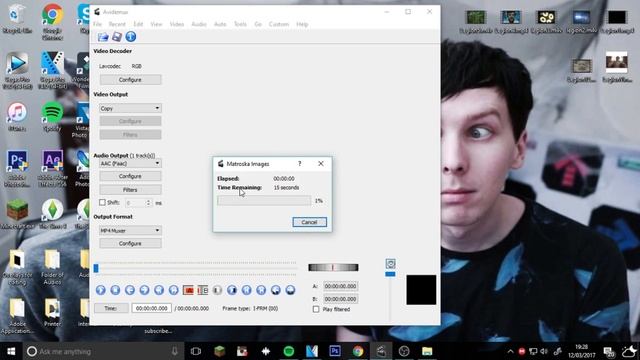Enable the audio Shift checkbox
The width and height of the screenshot is (640, 360).
coord(102,202)
